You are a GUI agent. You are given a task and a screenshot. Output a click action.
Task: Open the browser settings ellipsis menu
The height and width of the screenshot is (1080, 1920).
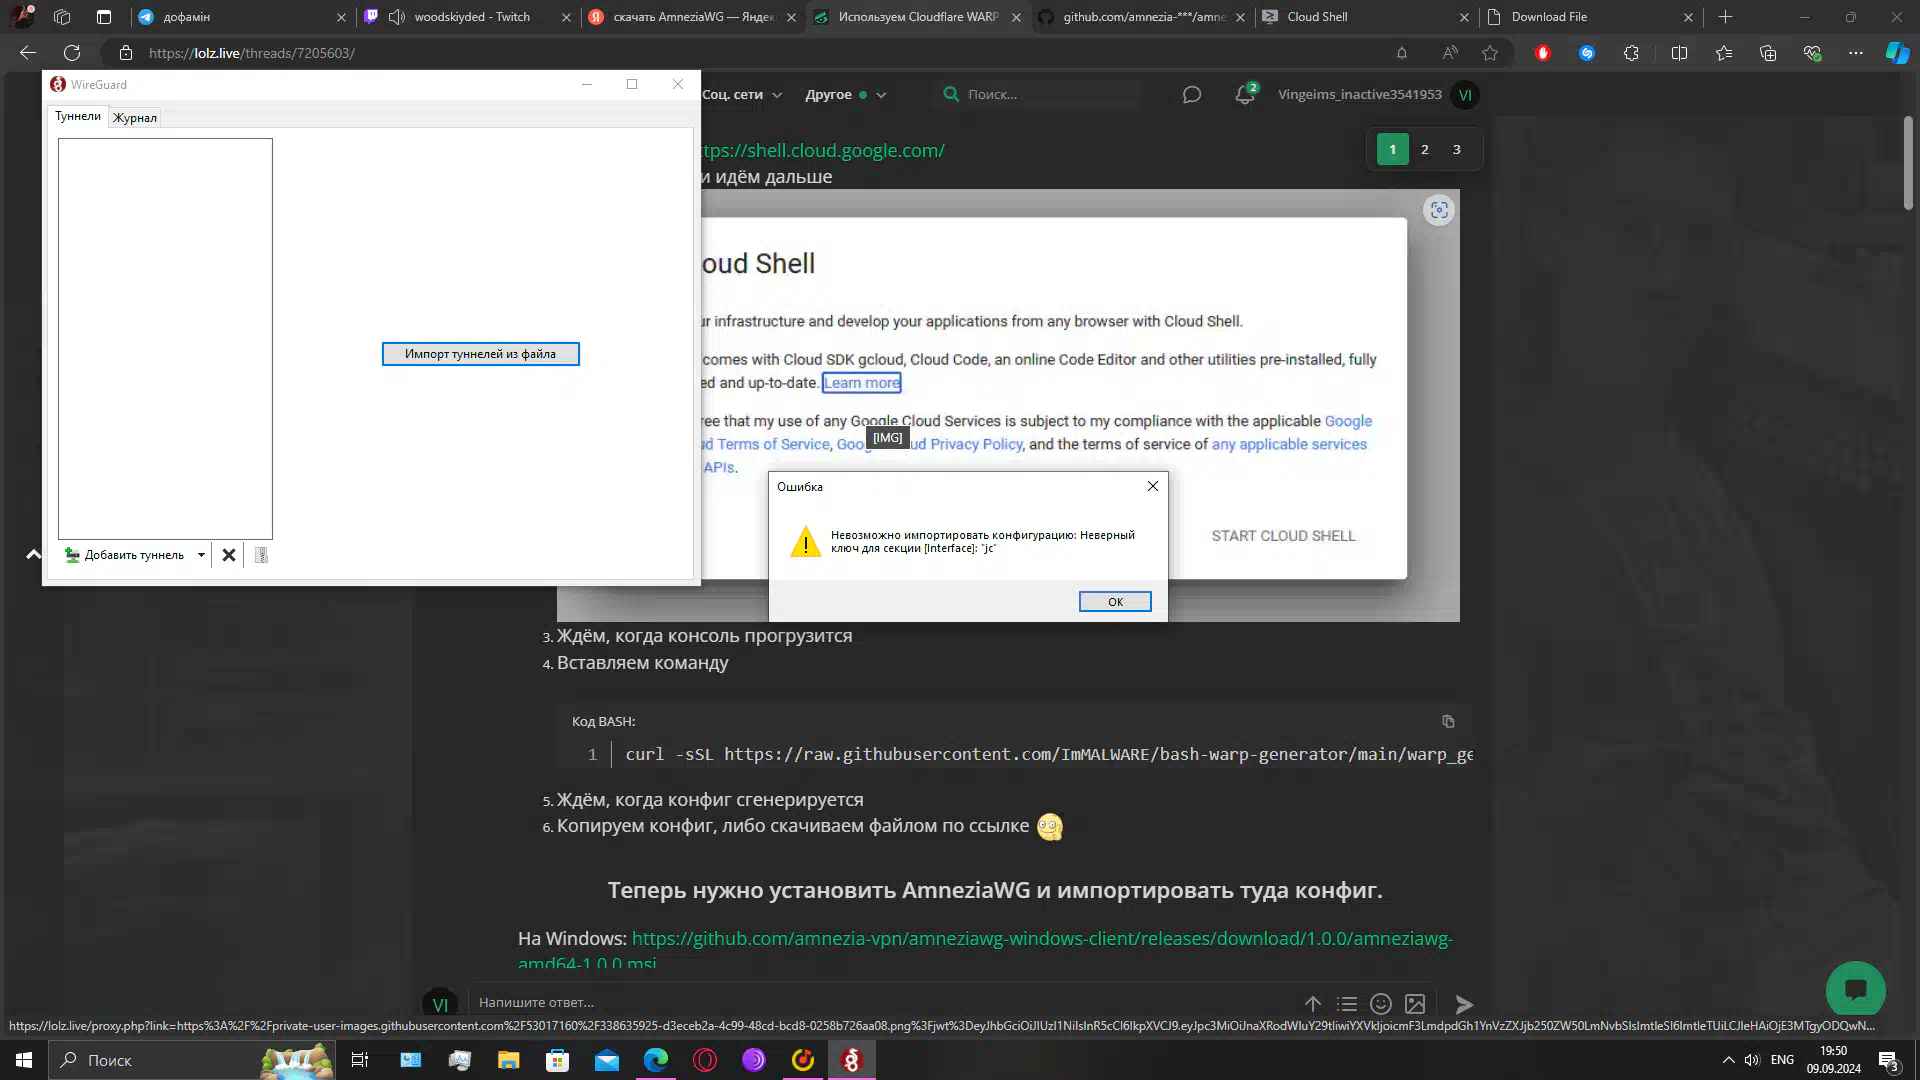(1856, 53)
